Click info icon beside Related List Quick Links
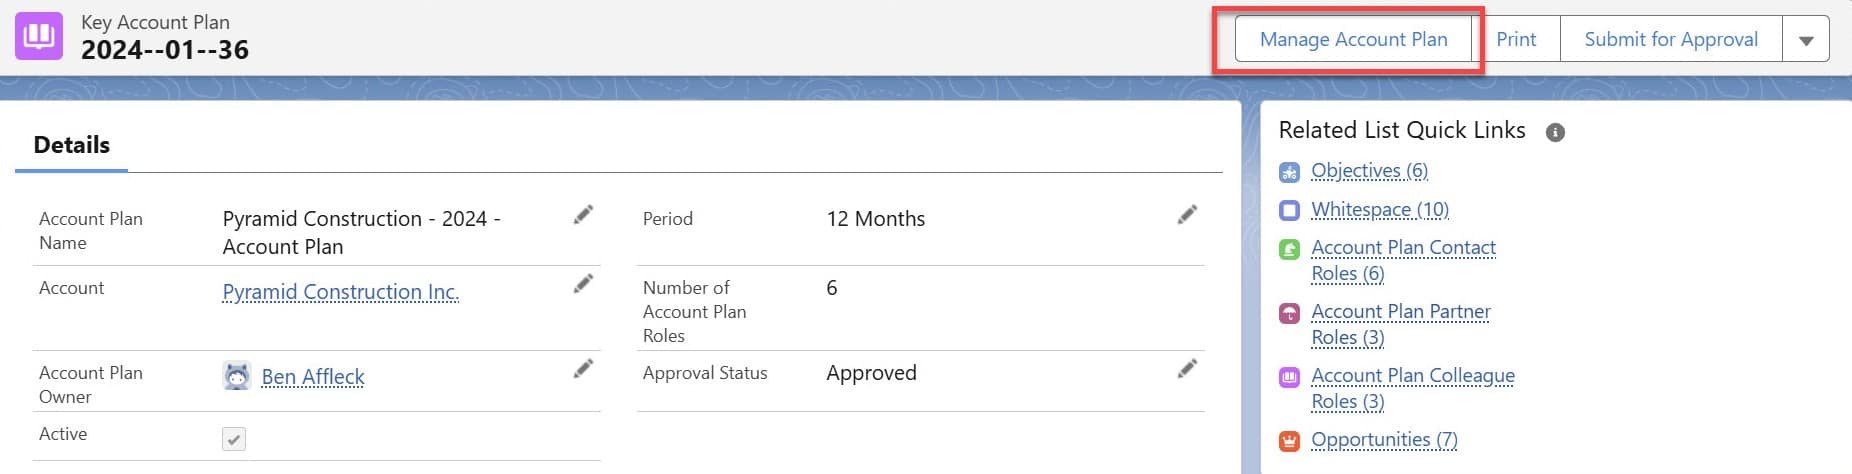 [1555, 132]
